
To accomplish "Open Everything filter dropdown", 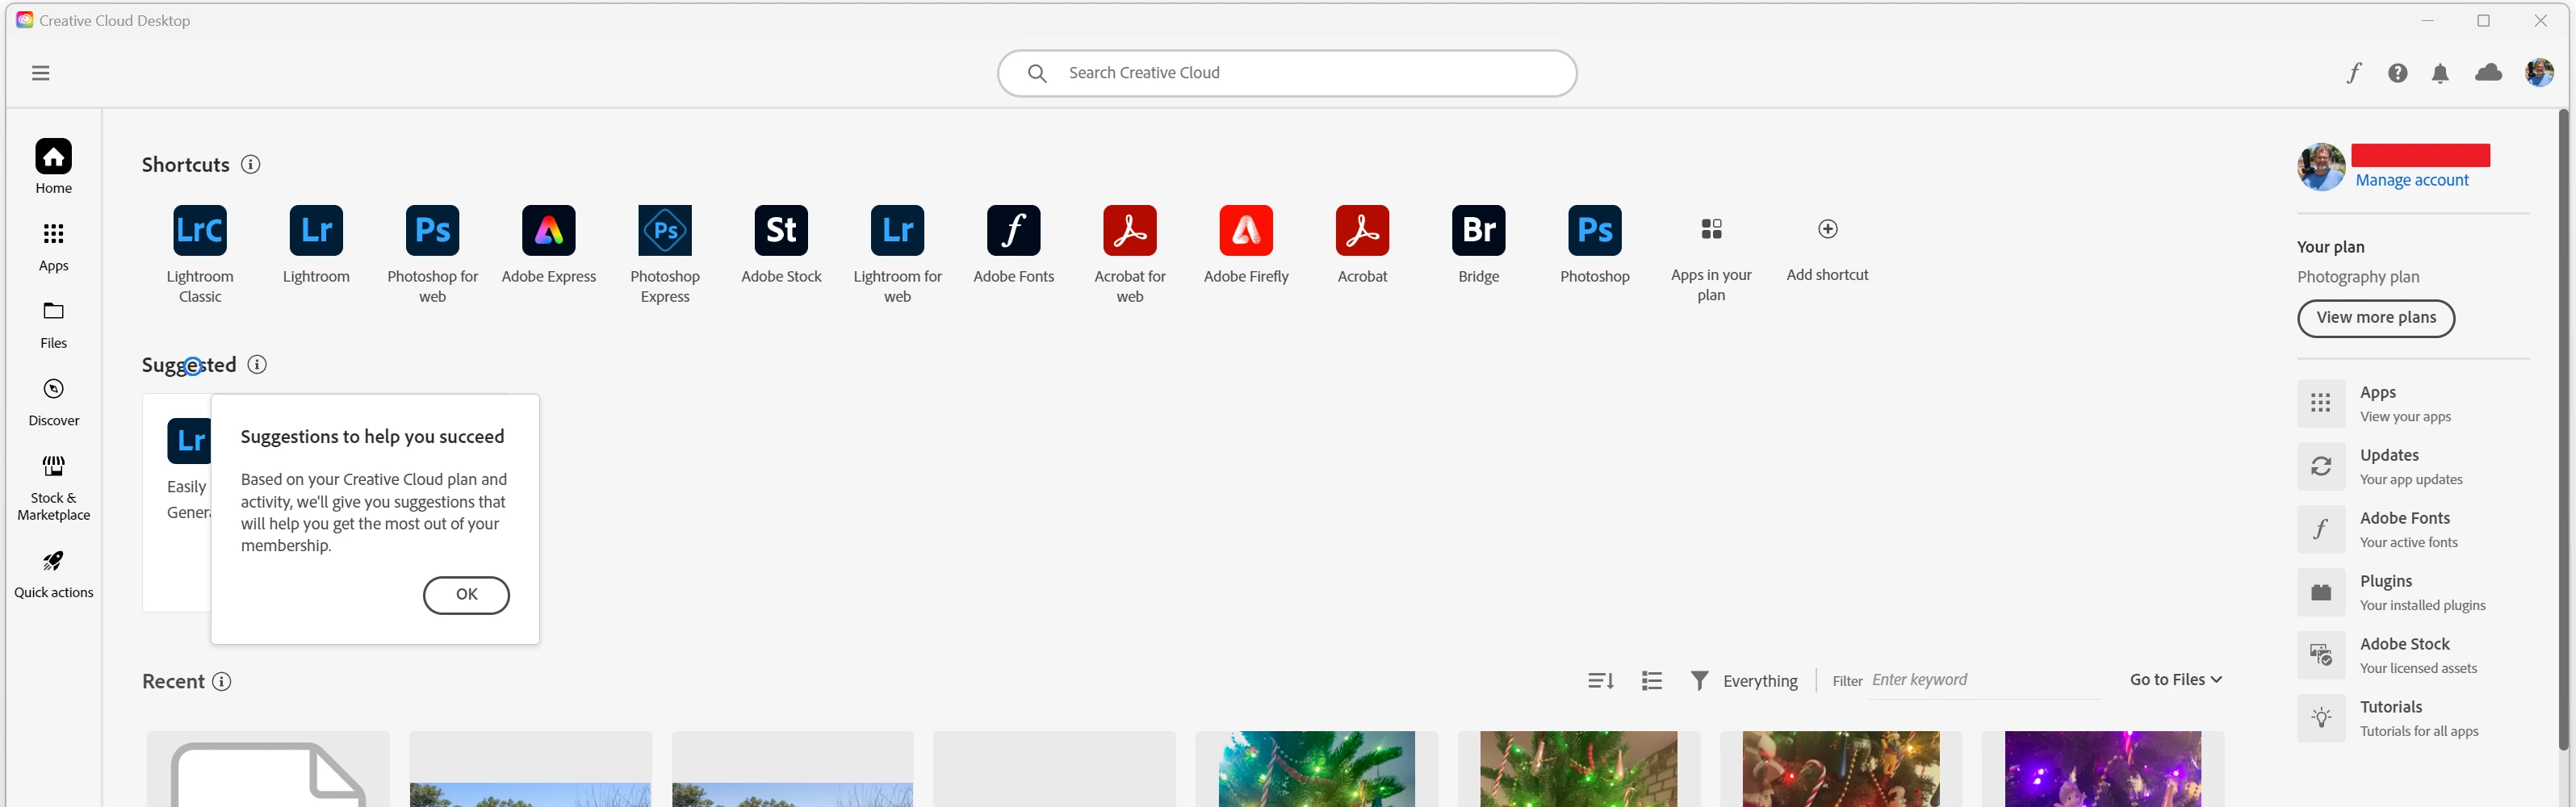I will pyautogui.click(x=1745, y=681).
